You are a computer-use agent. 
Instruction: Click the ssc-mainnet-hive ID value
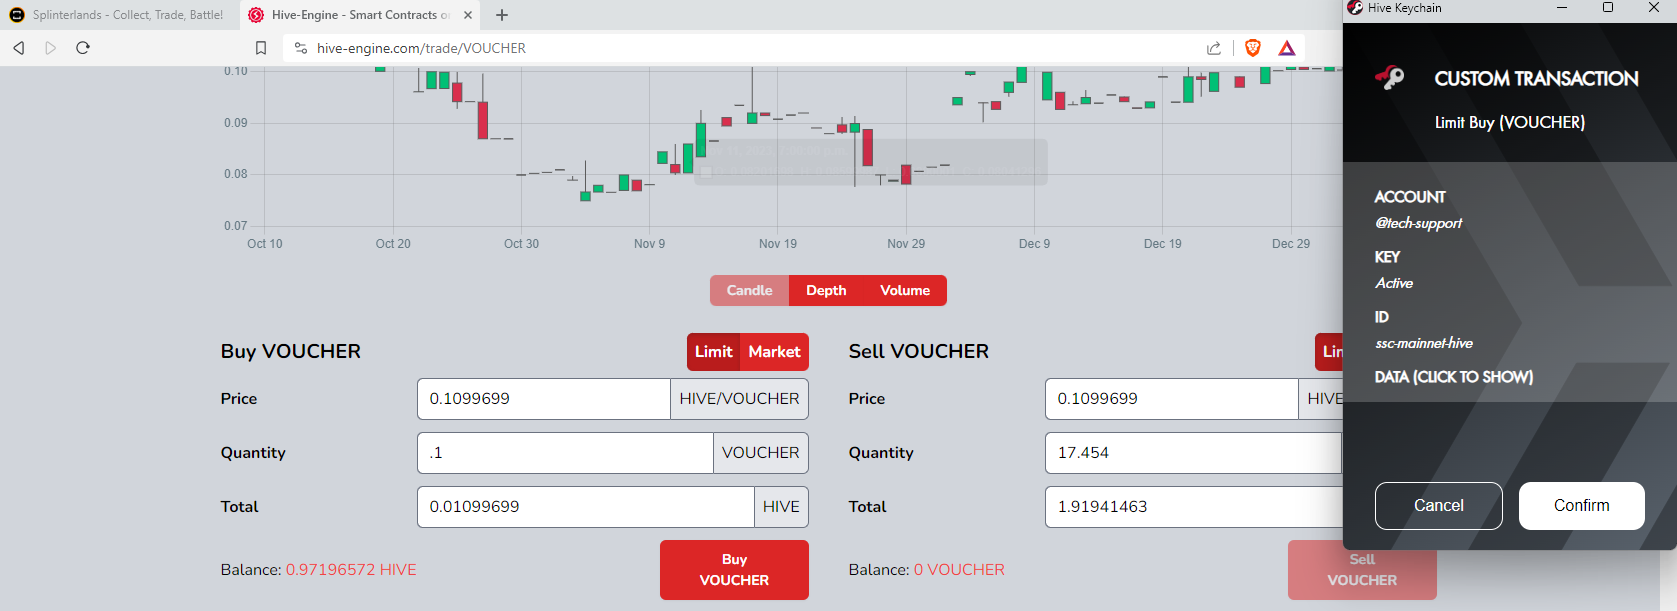coord(1424,343)
